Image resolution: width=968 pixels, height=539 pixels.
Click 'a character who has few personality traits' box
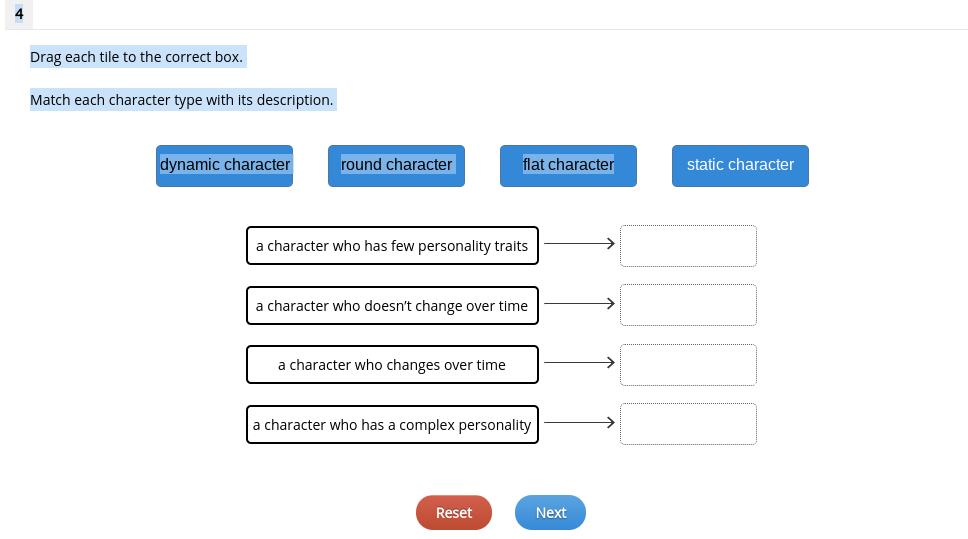(392, 246)
